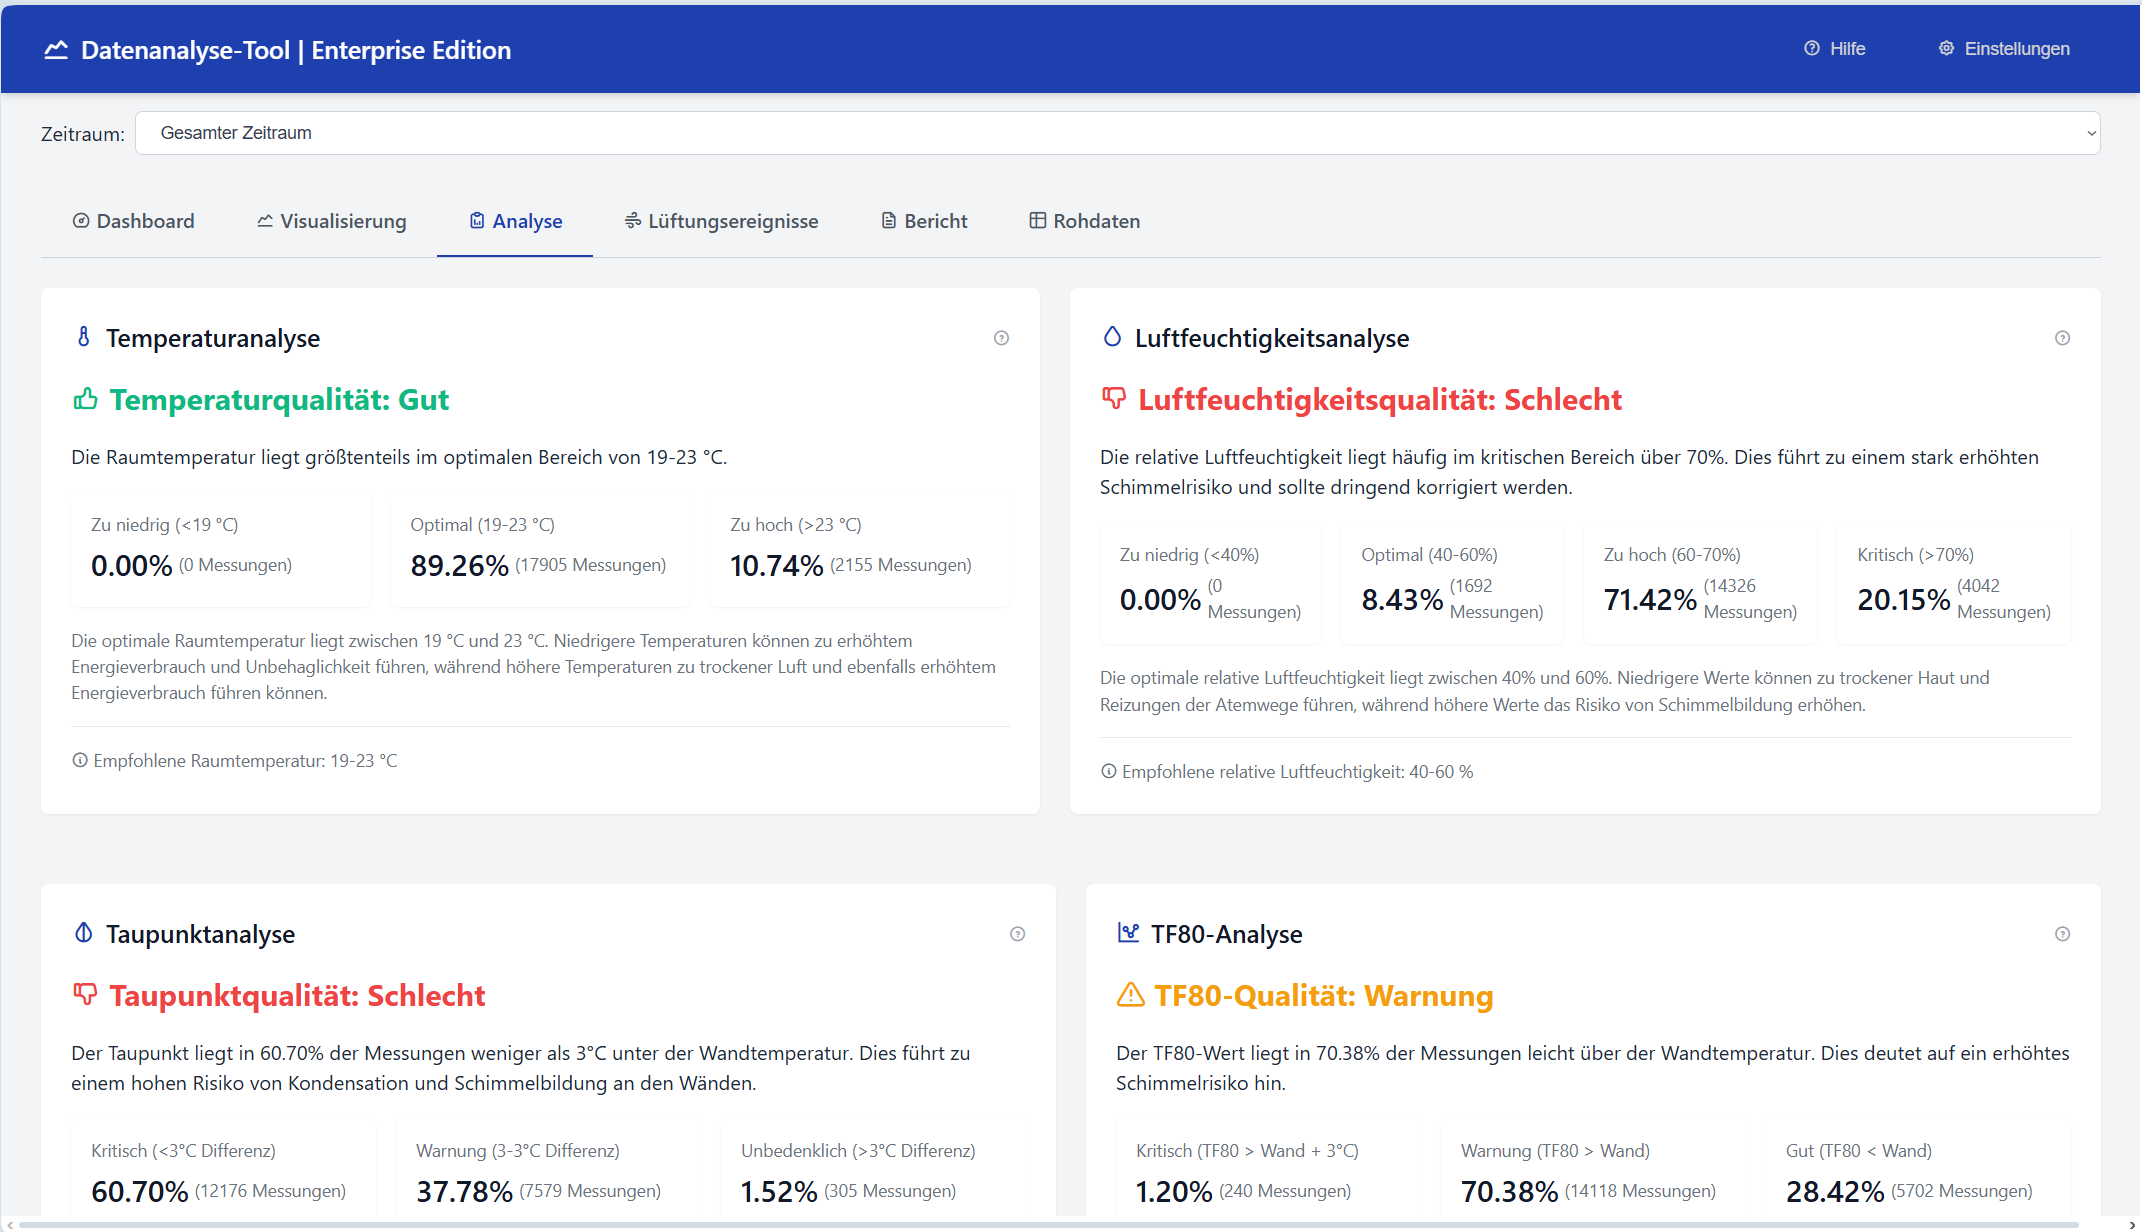Click the horizontal scrollbar at bottom
The image size is (2142, 1232).
pos(1050,1224)
